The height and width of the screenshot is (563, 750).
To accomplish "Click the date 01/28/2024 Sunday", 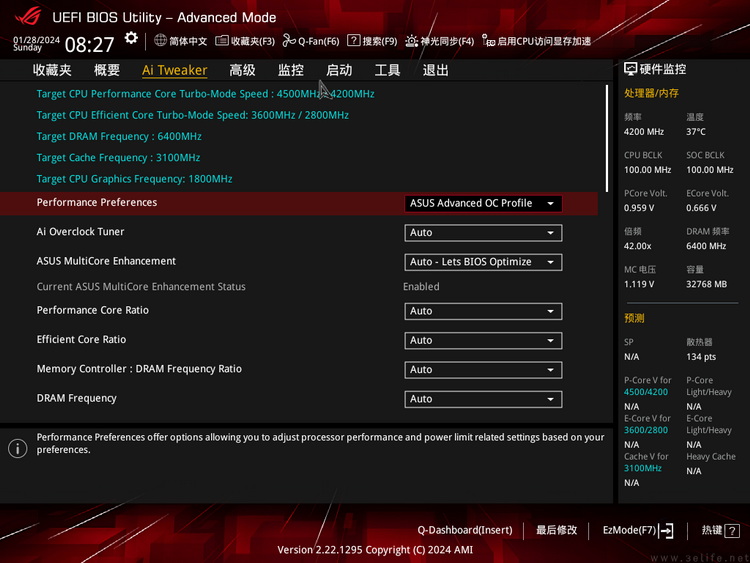I will [x=36, y=44].
